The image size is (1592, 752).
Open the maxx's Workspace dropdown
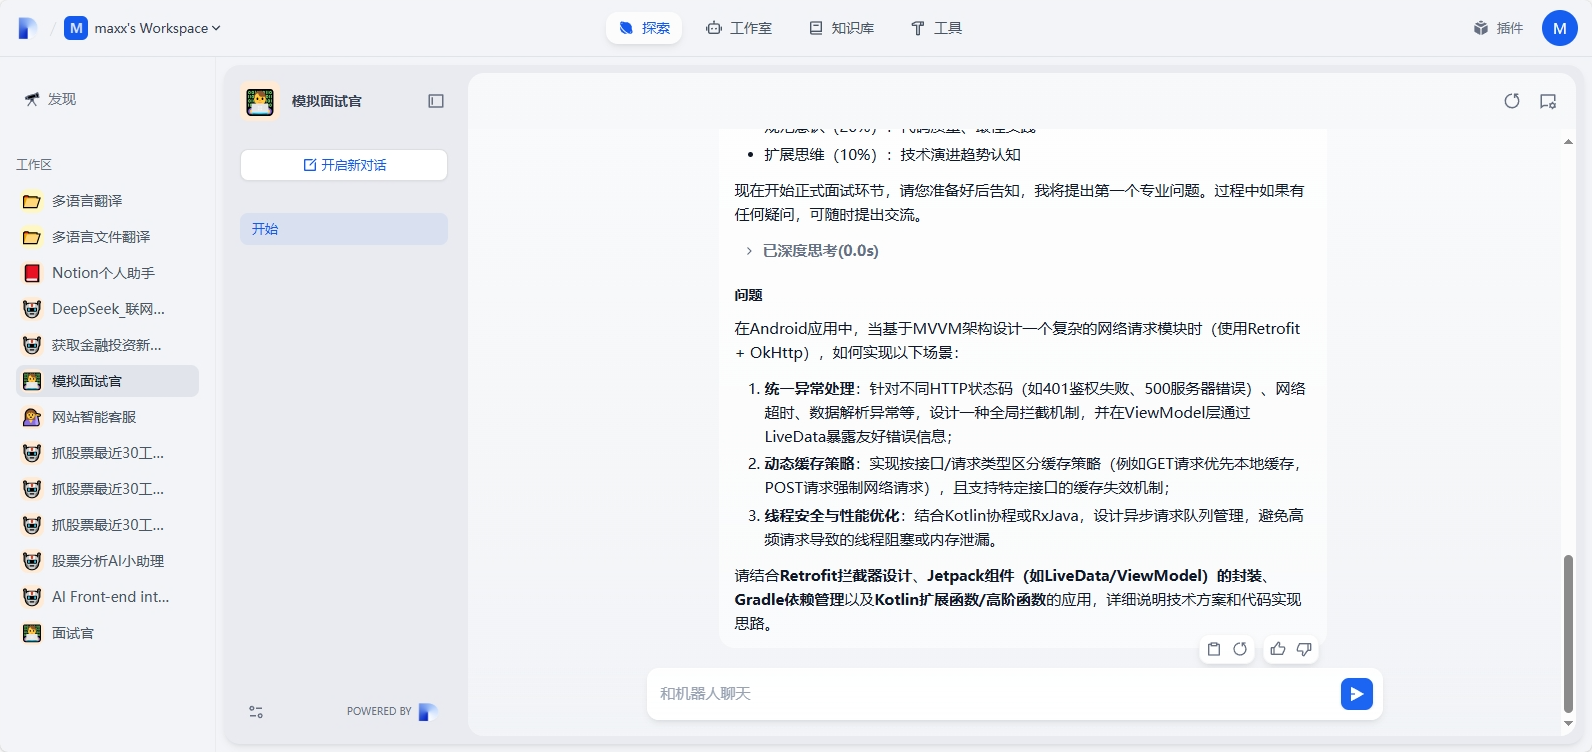pyautogui.click(x=143, y=28)
